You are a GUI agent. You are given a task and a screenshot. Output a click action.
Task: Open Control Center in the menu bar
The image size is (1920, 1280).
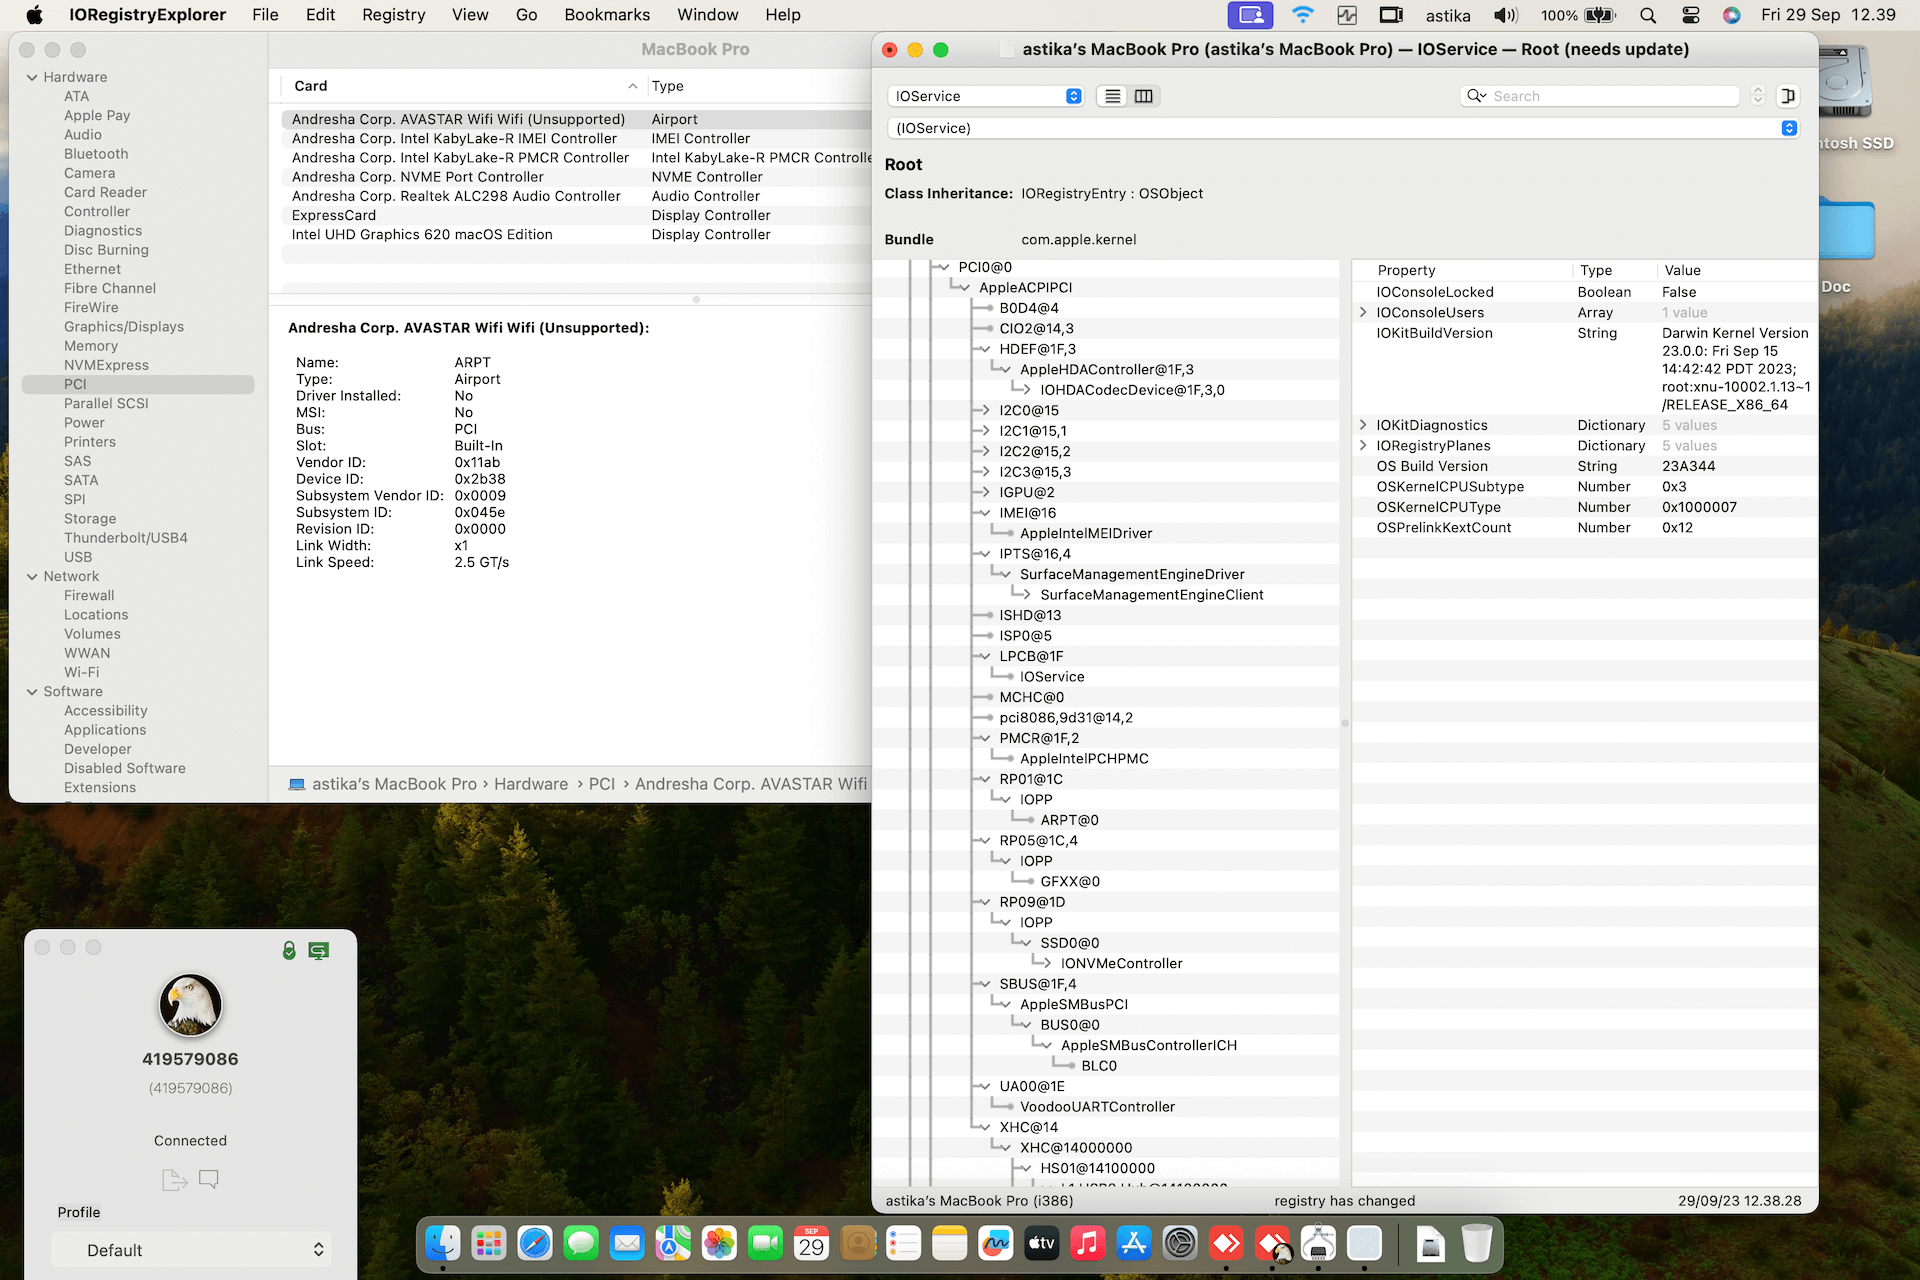pos(1691,15)
